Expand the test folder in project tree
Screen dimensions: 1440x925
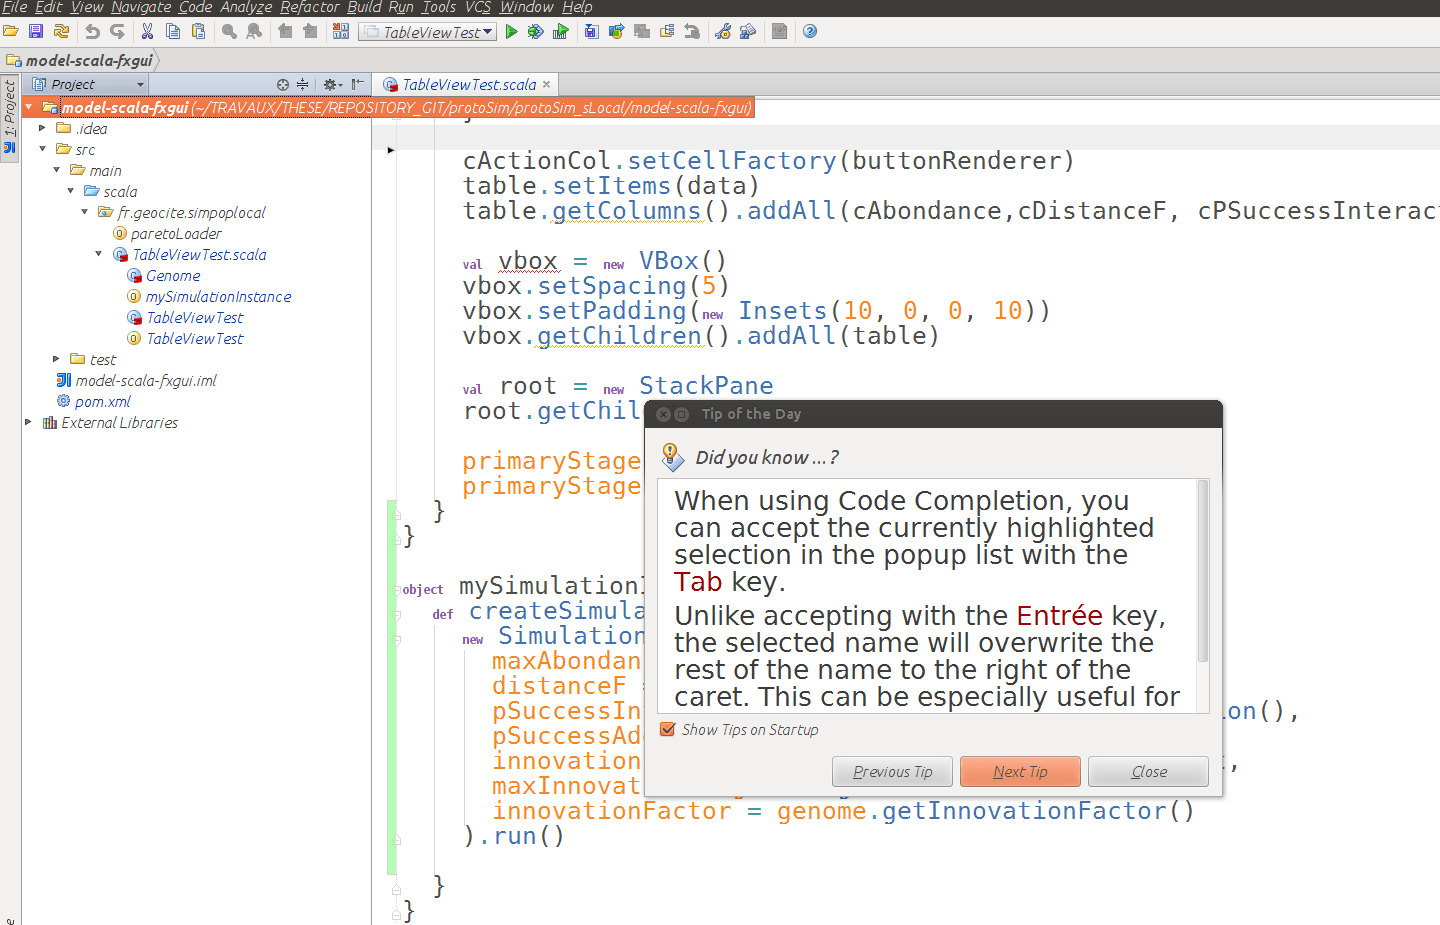56,359
